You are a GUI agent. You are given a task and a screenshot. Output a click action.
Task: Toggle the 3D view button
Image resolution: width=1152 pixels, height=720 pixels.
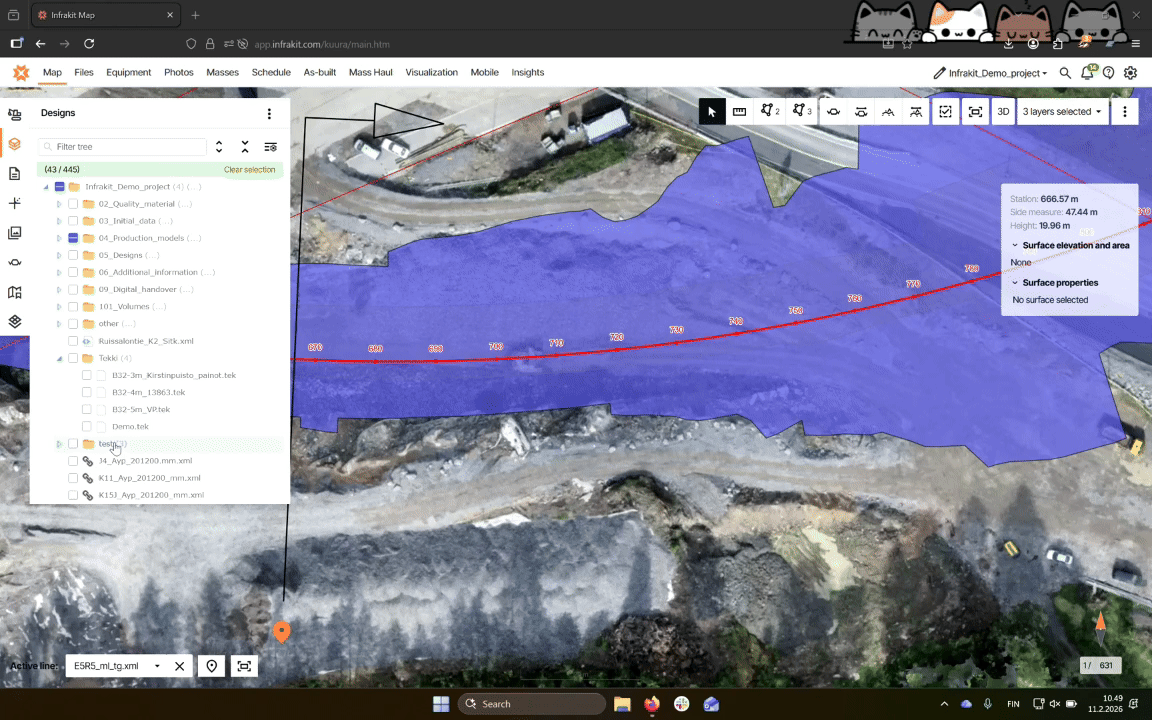point(1003,112)
